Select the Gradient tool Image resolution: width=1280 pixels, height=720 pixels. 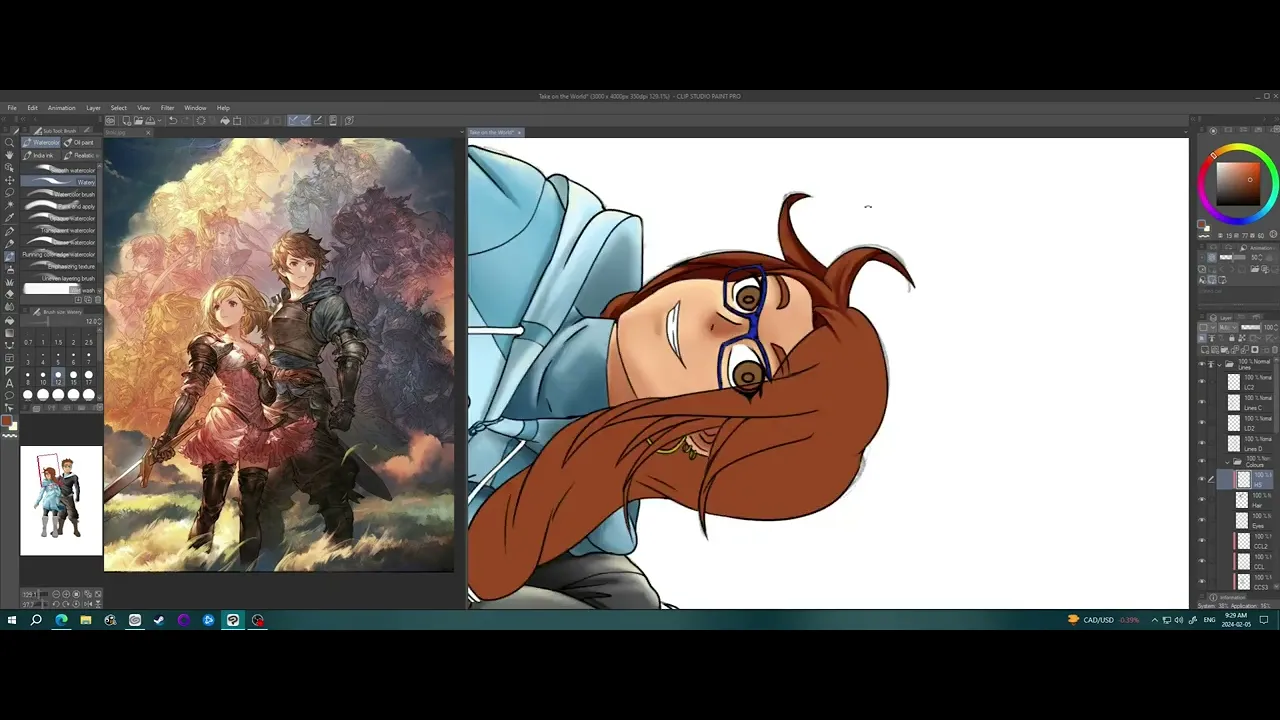[9, 333]
